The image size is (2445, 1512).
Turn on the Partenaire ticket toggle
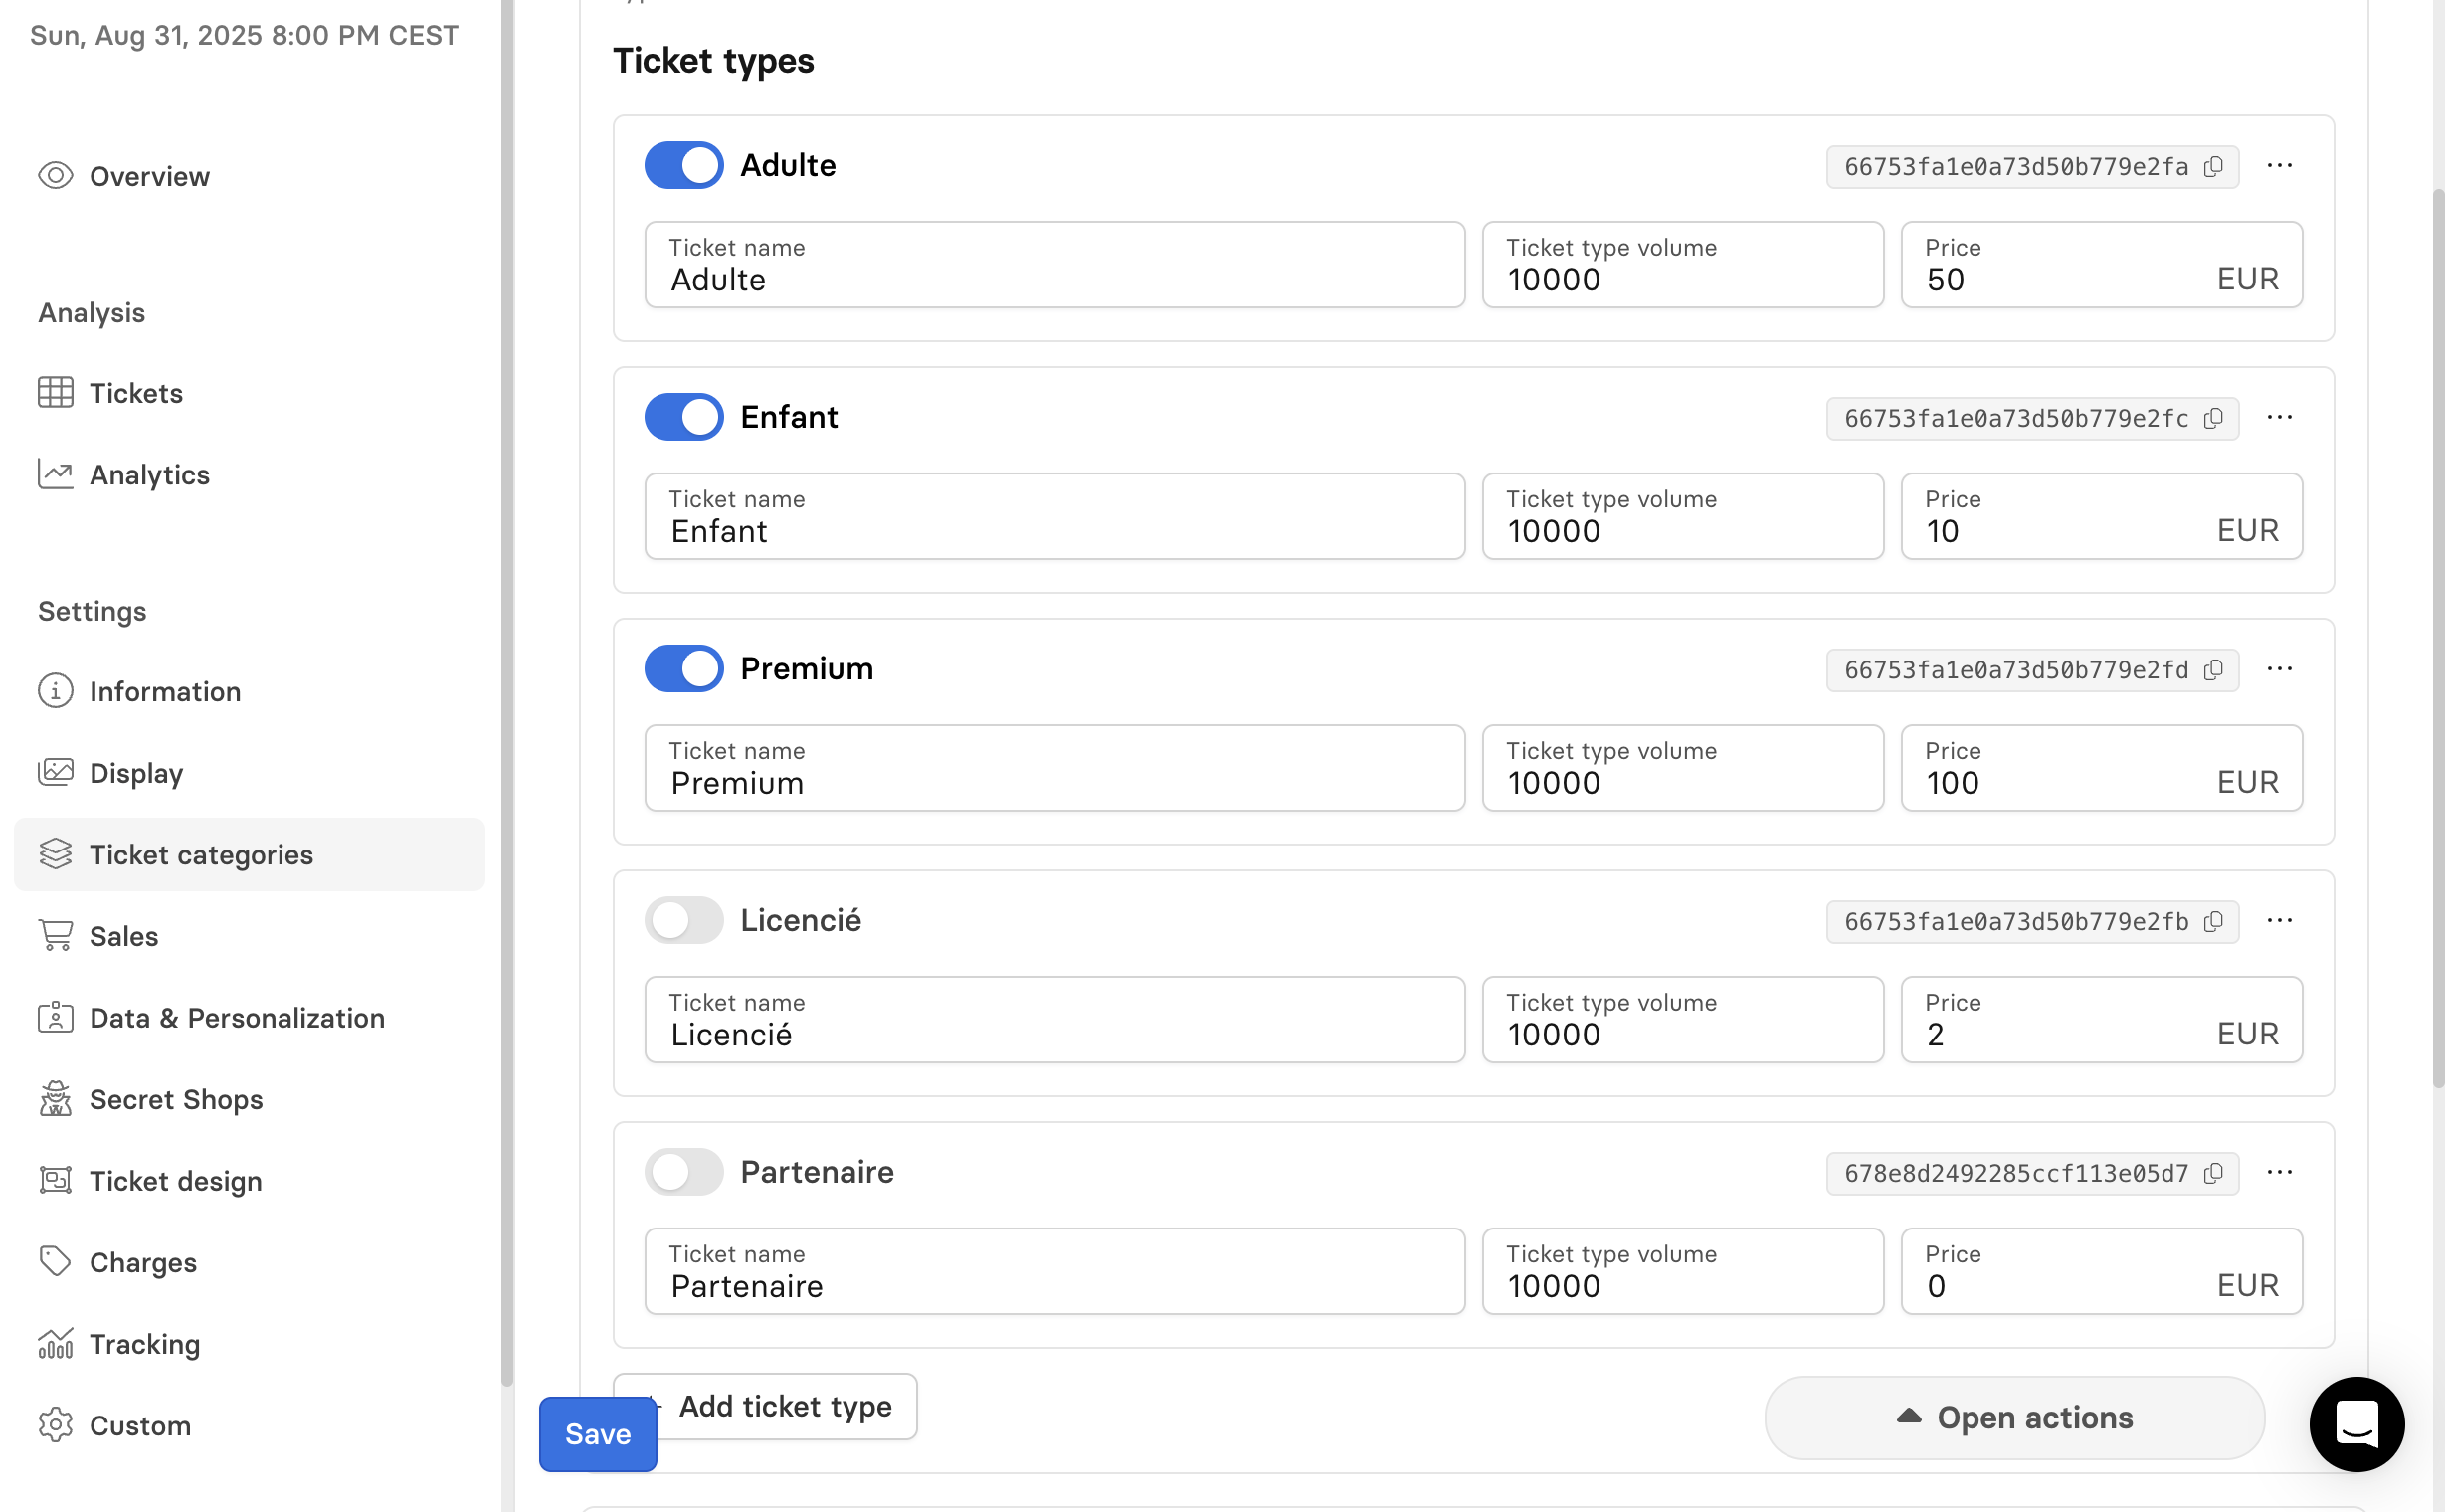[684, 1172]
